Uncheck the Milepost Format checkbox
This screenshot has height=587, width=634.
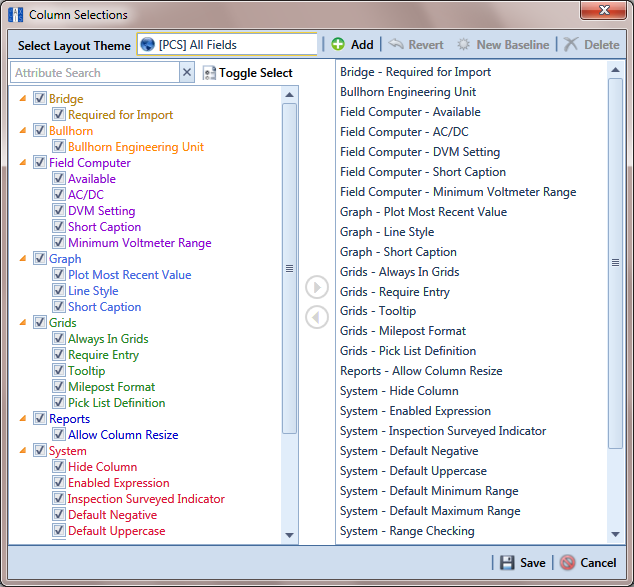pos(59,386)
